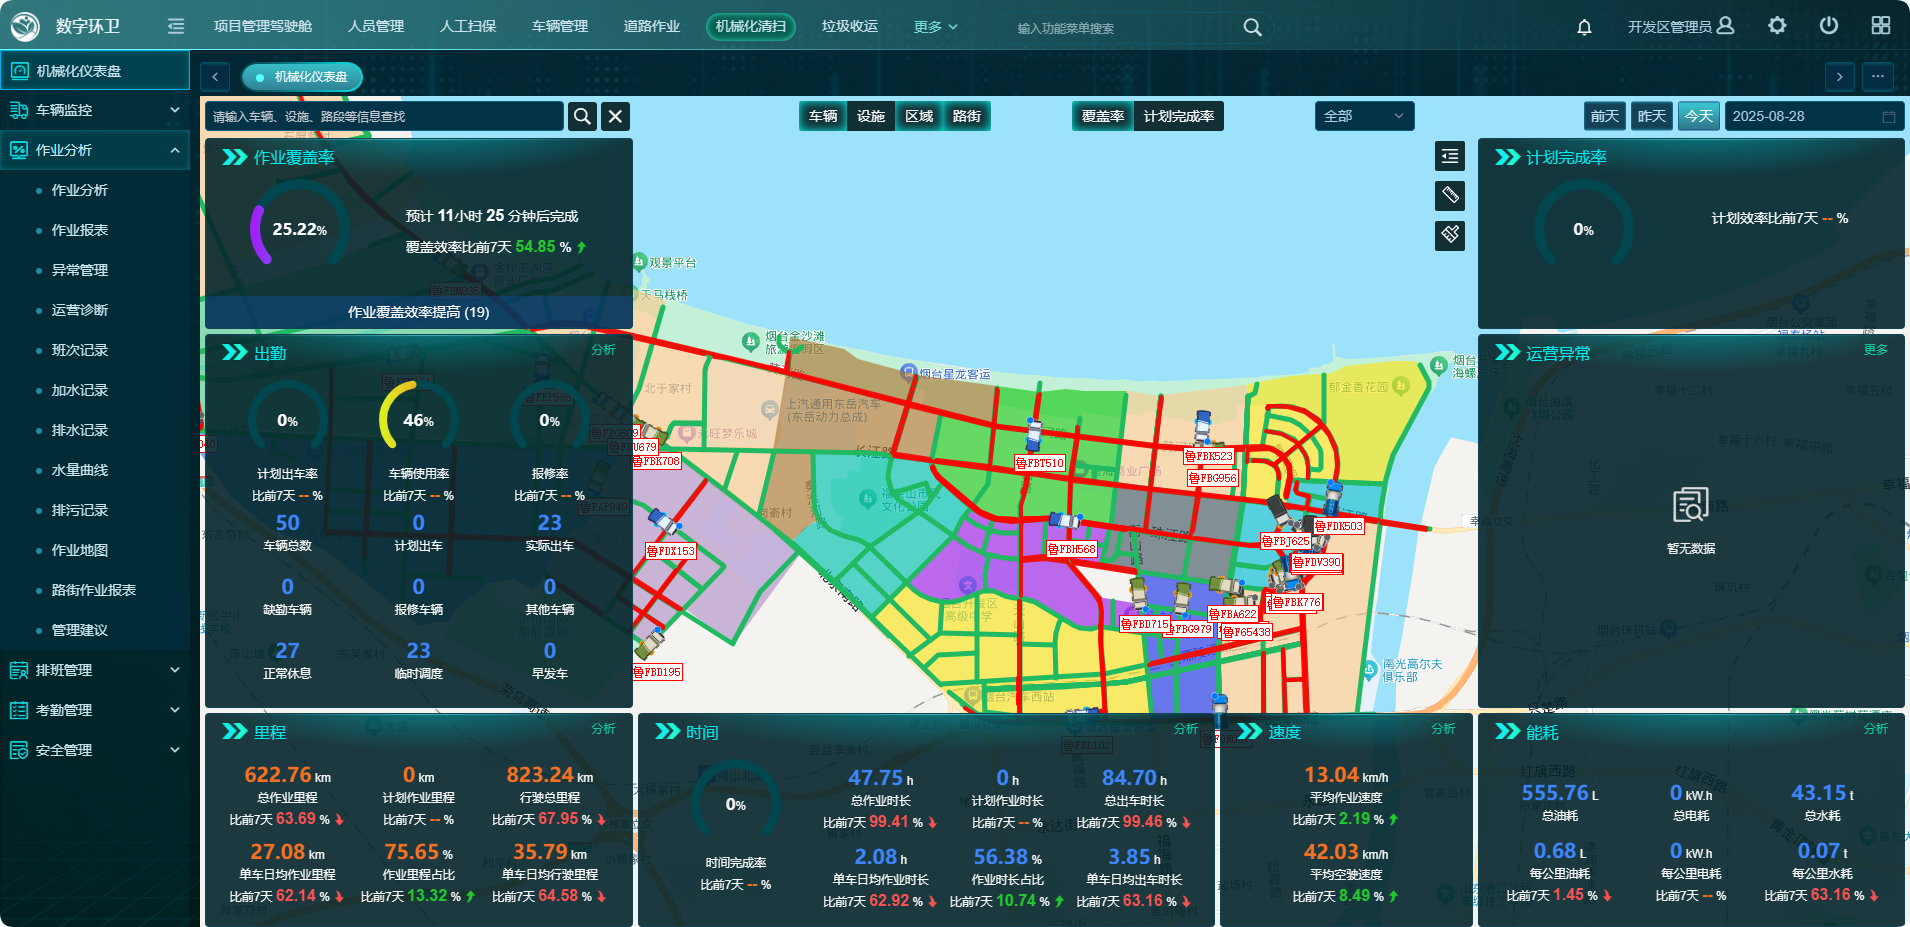Click the four-square grid icon in top bar

1881,26
